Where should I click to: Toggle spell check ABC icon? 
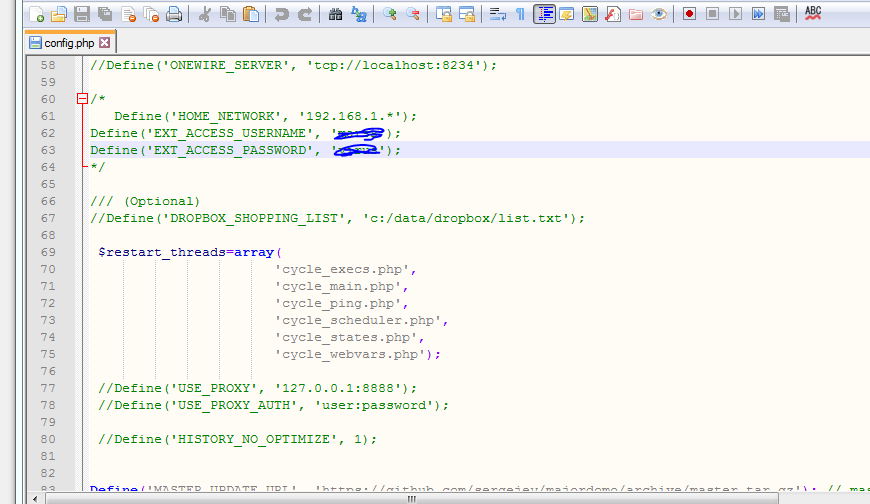813,13
